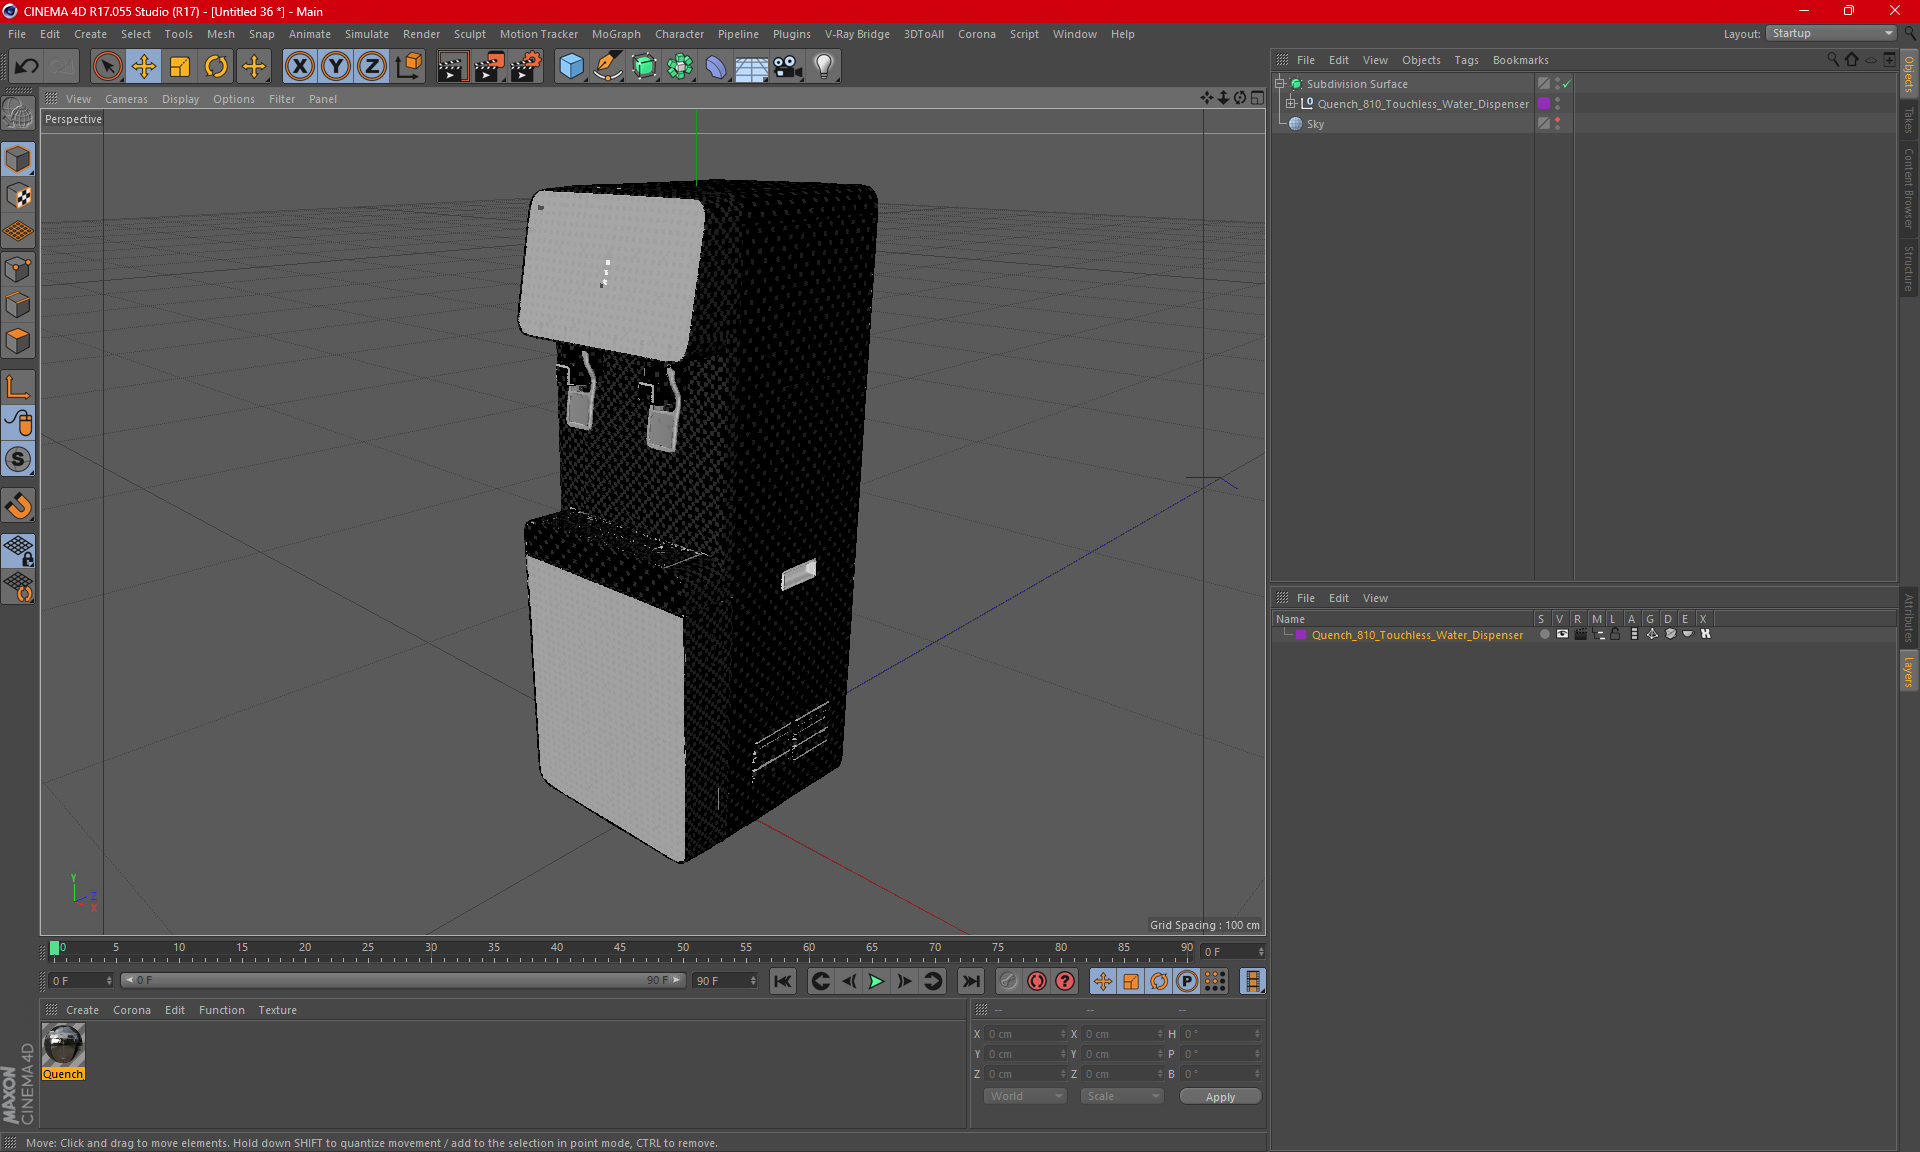1920x1152 pixels.
Task: Add a Camera object
Action: click(x=788, y=66)
